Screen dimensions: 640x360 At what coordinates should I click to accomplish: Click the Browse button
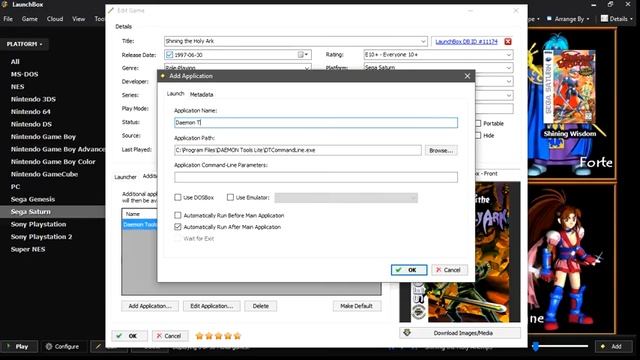click(x=441, y=150)
